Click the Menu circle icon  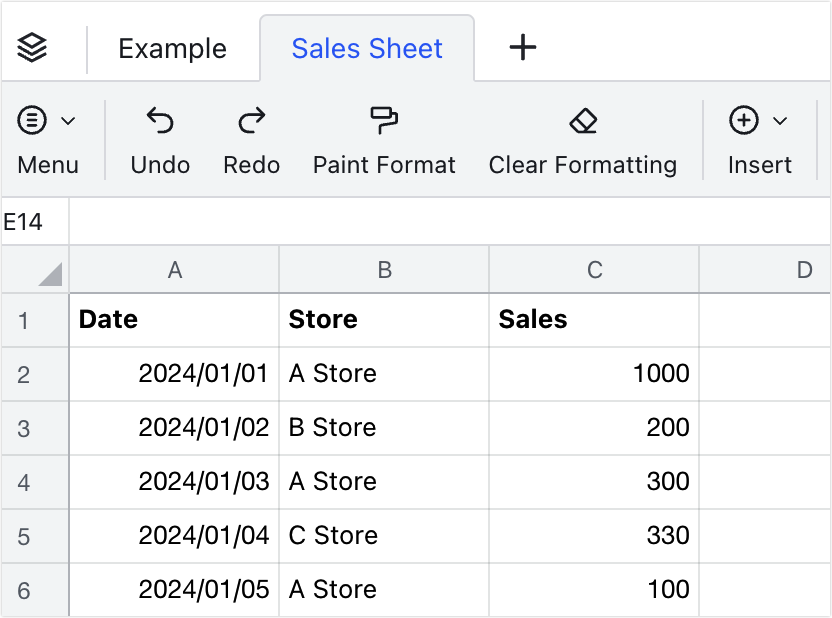coord(33,121)
